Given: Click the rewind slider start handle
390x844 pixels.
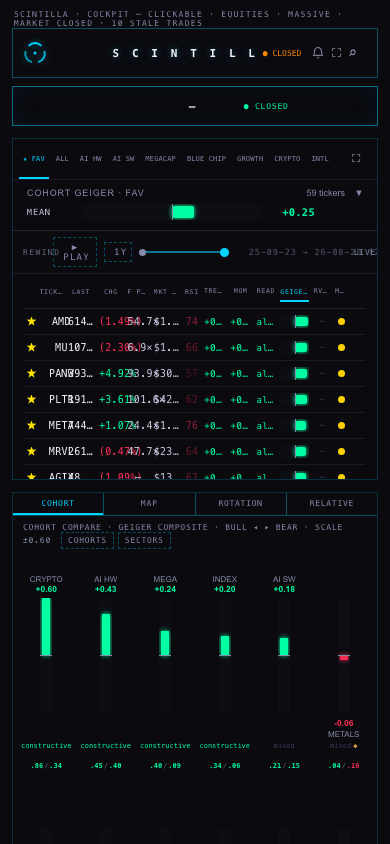Looking at the screenshot, I should pyautogui.click(x=143, y=252).
